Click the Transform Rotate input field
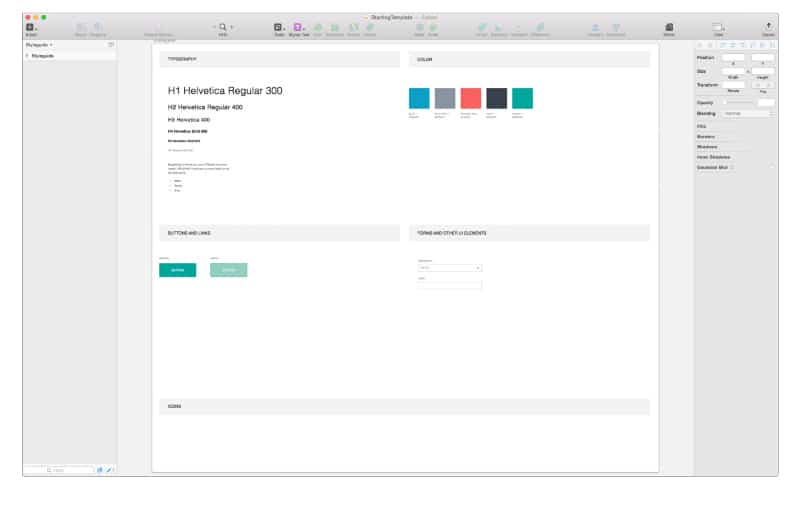The image size is (800, 507). (733, 85)
